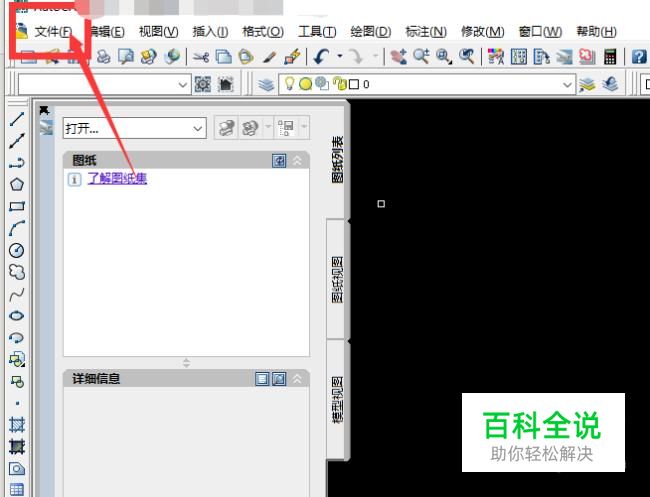650x497 pixels.
Task: Toggle layer 0 viewport freeze icon
Action: tap(322, 84)
